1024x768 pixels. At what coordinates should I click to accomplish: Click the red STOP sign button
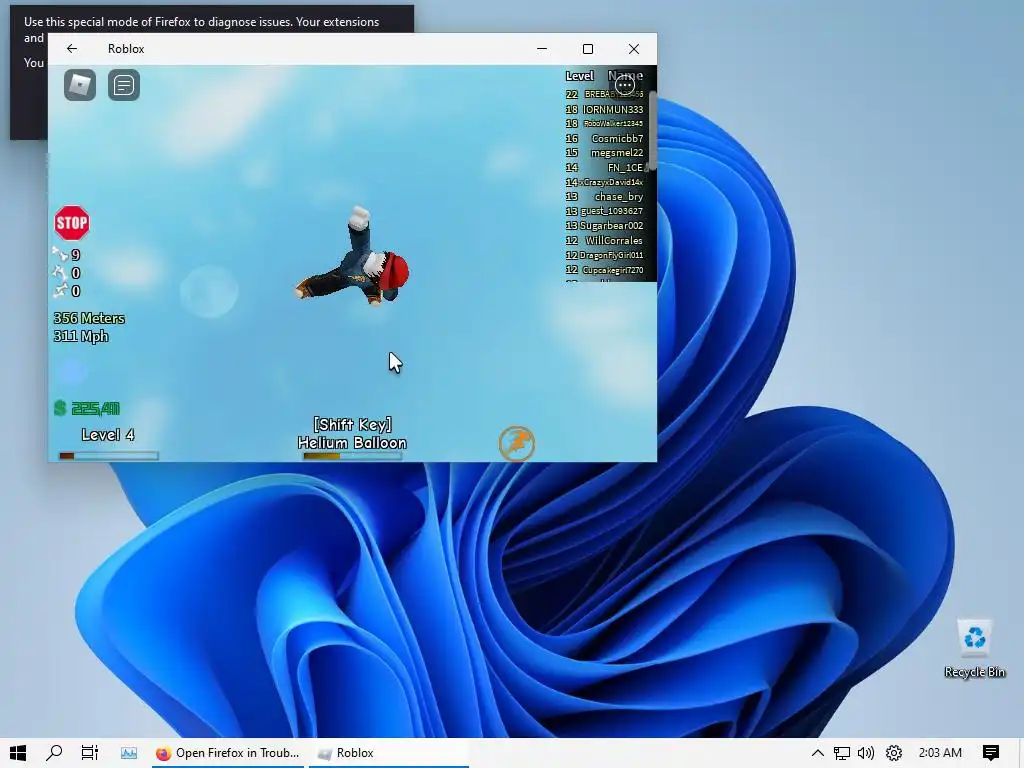72,223
